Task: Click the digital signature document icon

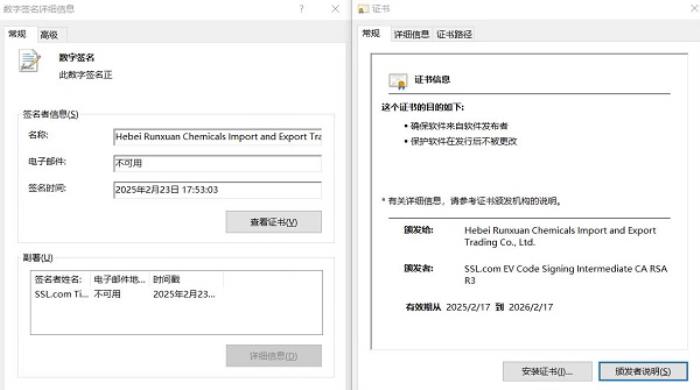Action: click(29, 61)
